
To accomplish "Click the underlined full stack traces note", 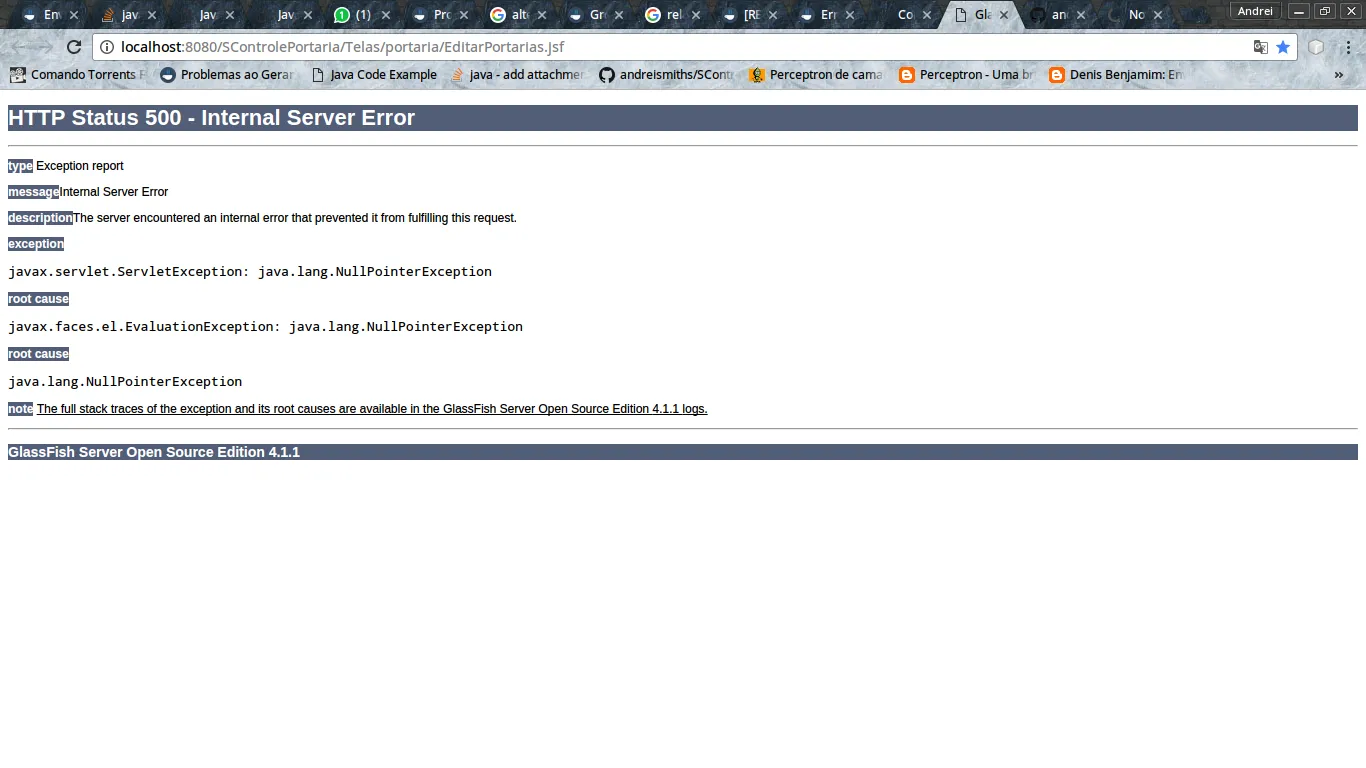I will [x=372, y=409].
